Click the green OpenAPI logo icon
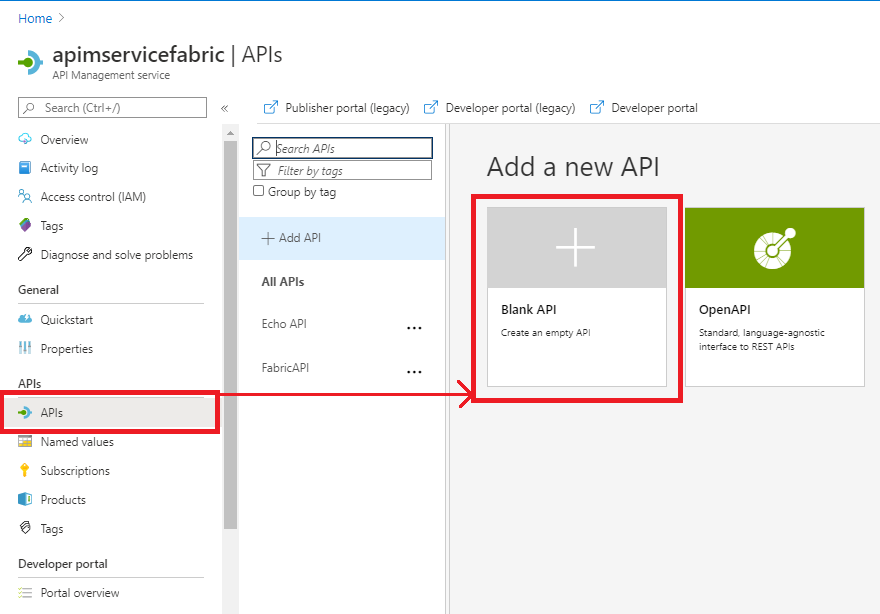The width and height of the screenshot is (880, 614). (x=774, y=248)
